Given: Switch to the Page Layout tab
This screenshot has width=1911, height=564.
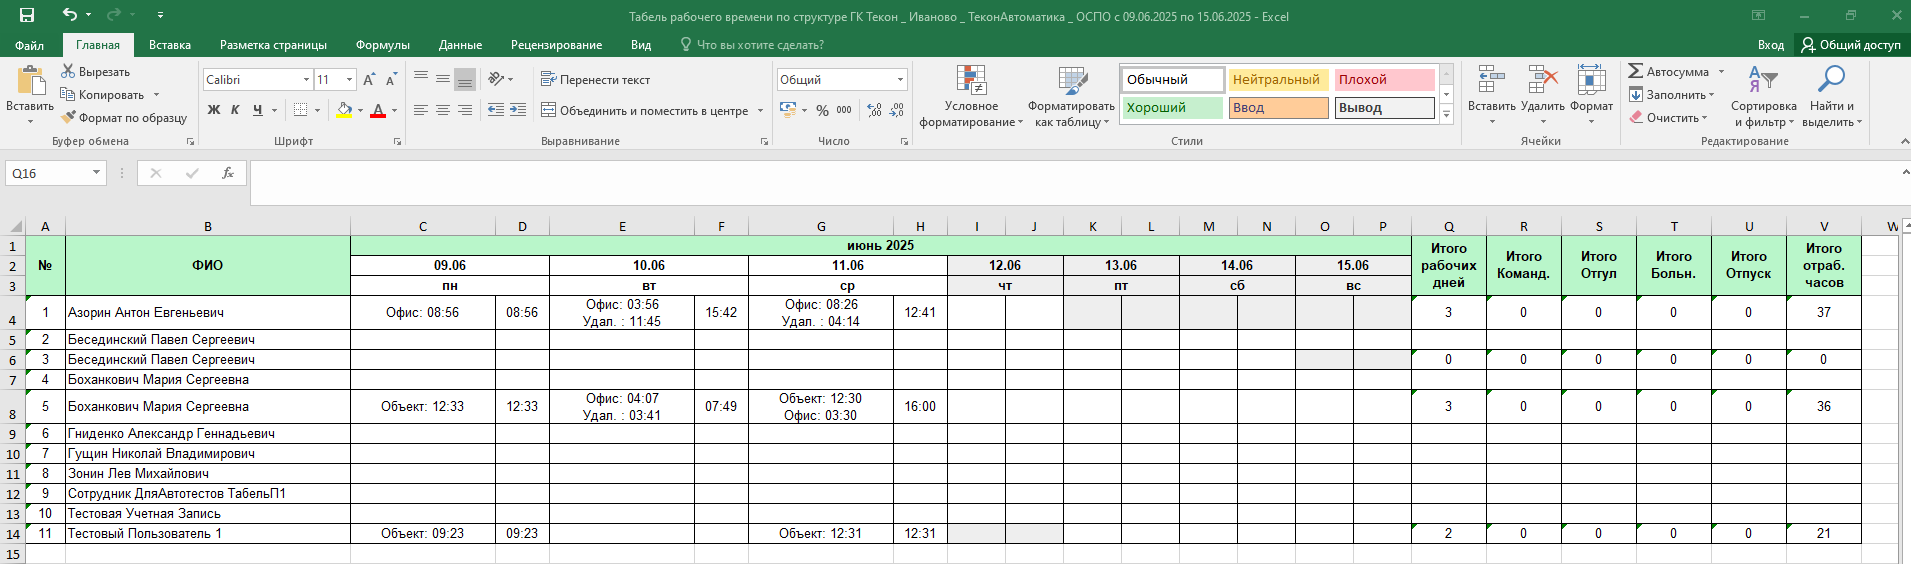Looking at the screenshot, I should [x=273, y=45].
